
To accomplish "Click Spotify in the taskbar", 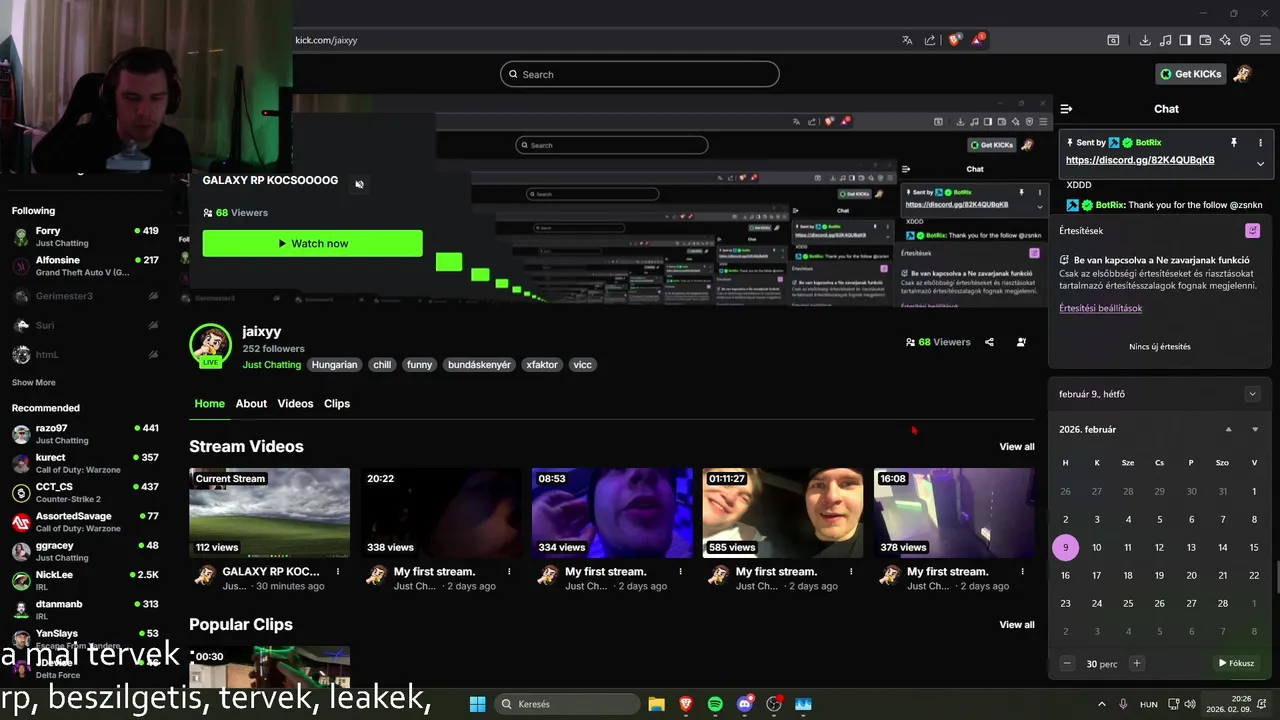I will 715,704.
